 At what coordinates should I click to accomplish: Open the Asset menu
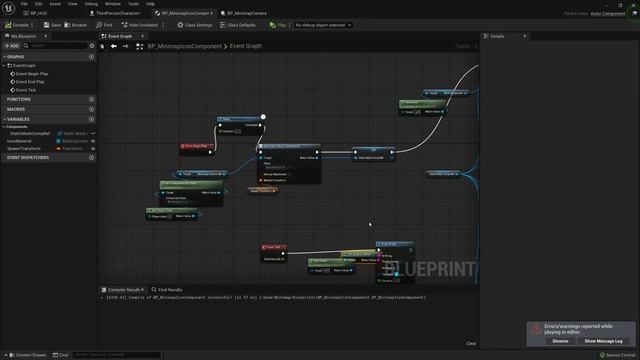click(55, 4)
